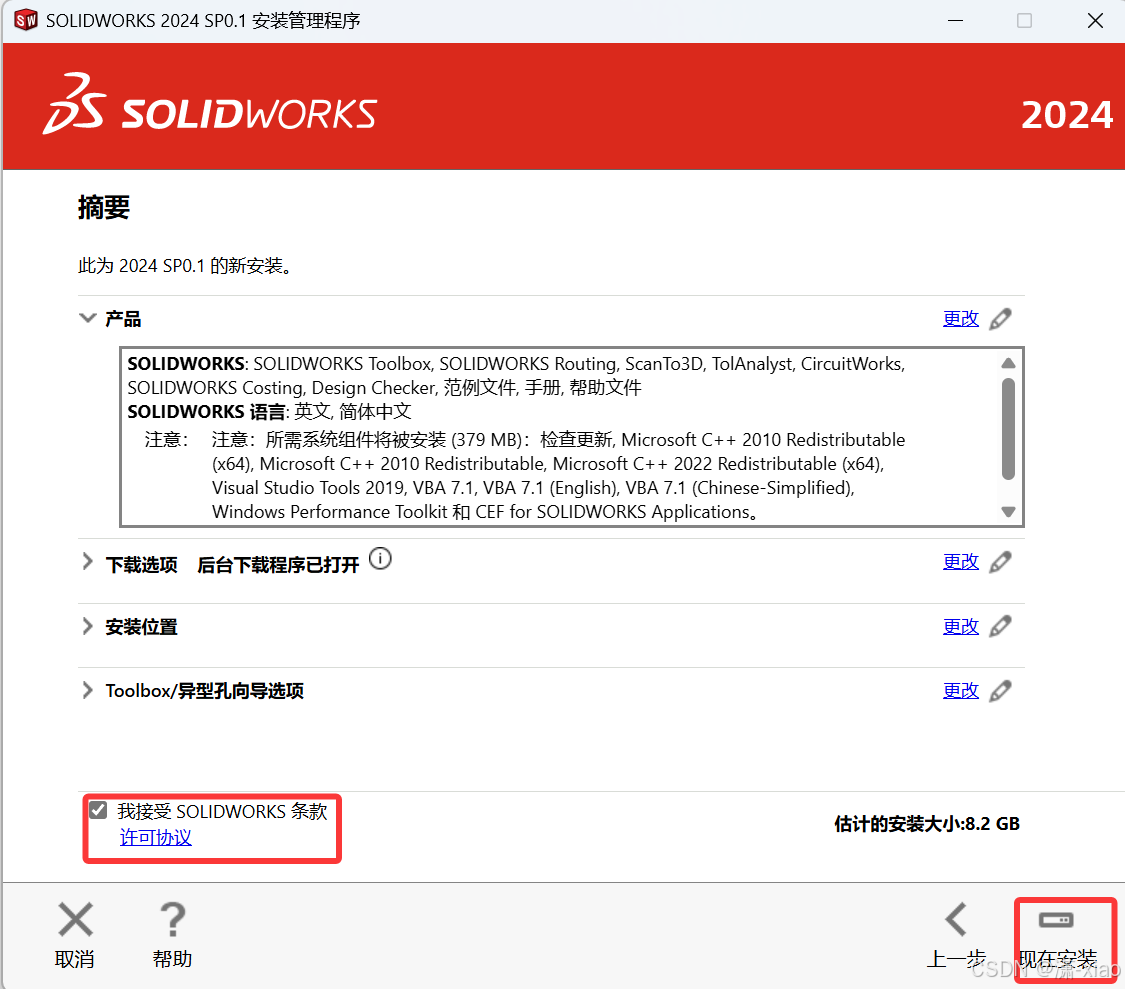This screenshot has width=1125, height=989.
Task: Click the SOLIDWORKS 语言: 英文, 简体中文 line
Action: [x=270, y=412]
